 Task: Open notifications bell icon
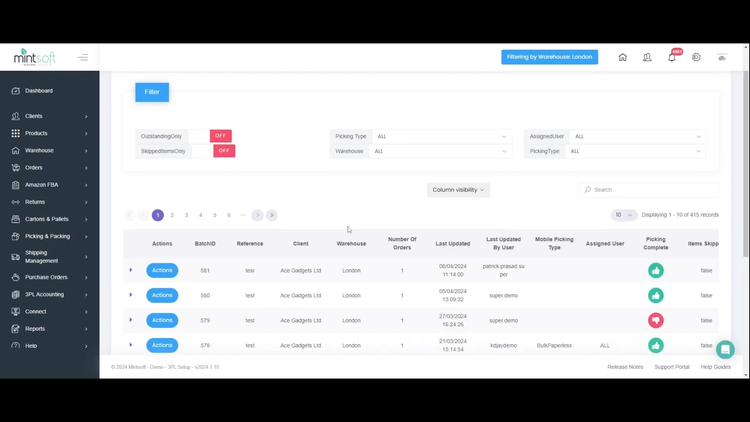click(x=672, y=57)
